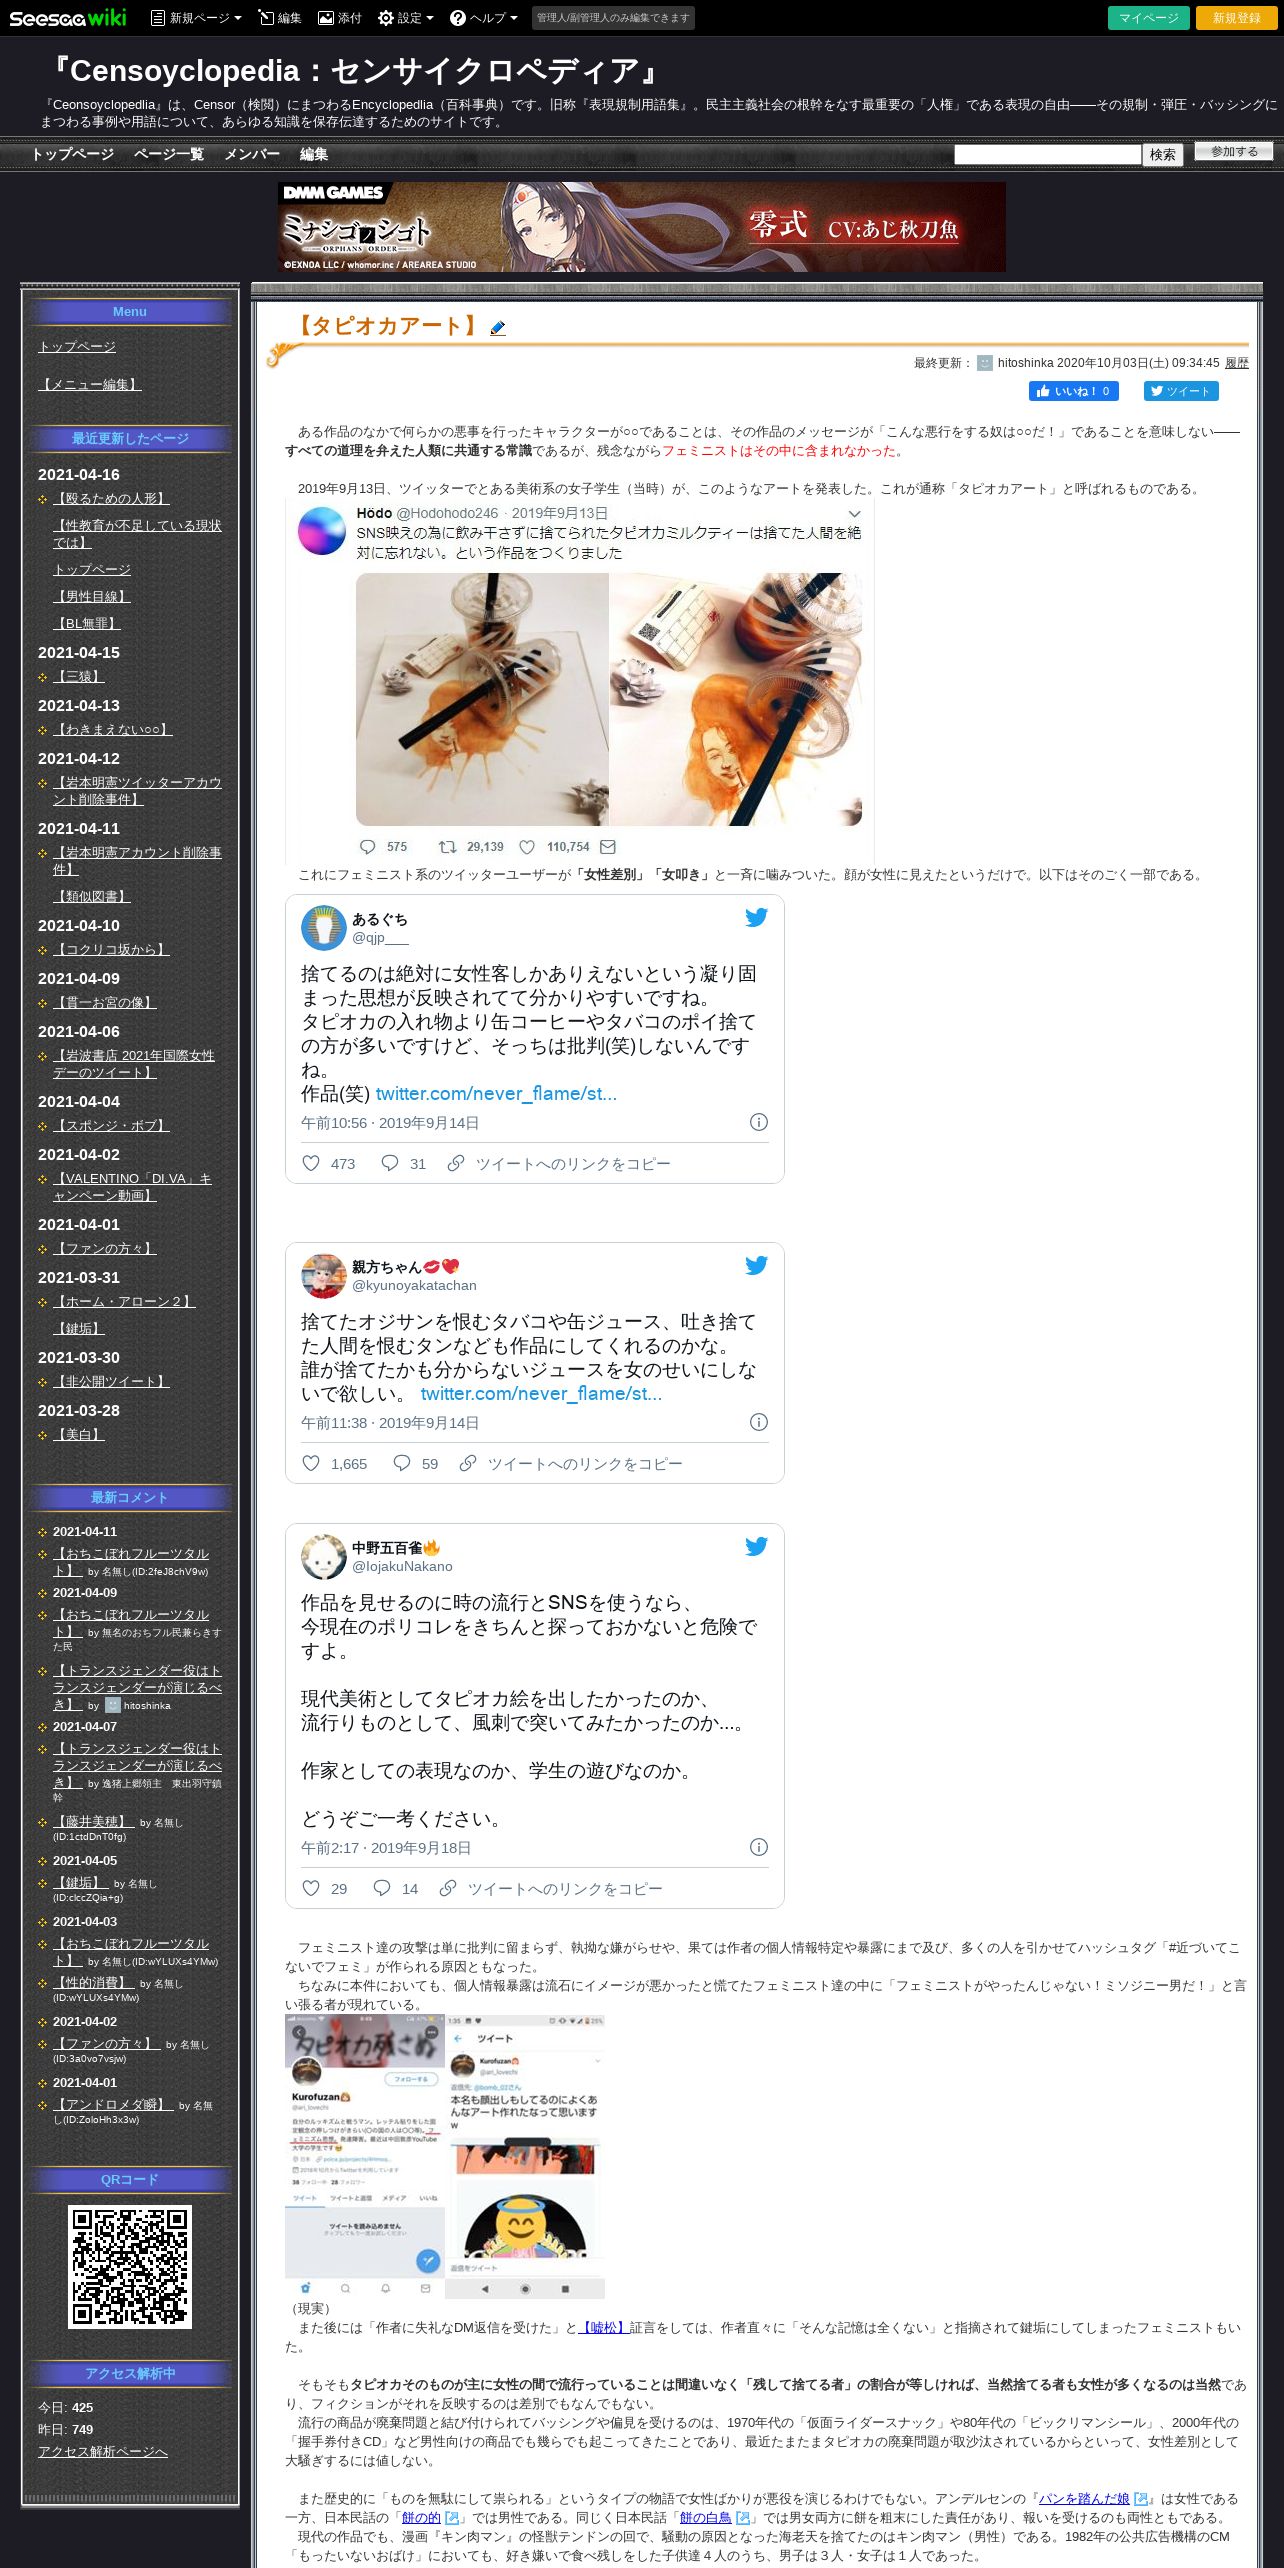Screen dimensions: 1284x2568
Task: Open the tapioca artwork image in the tweet
Action: click(x=608, y=699)
